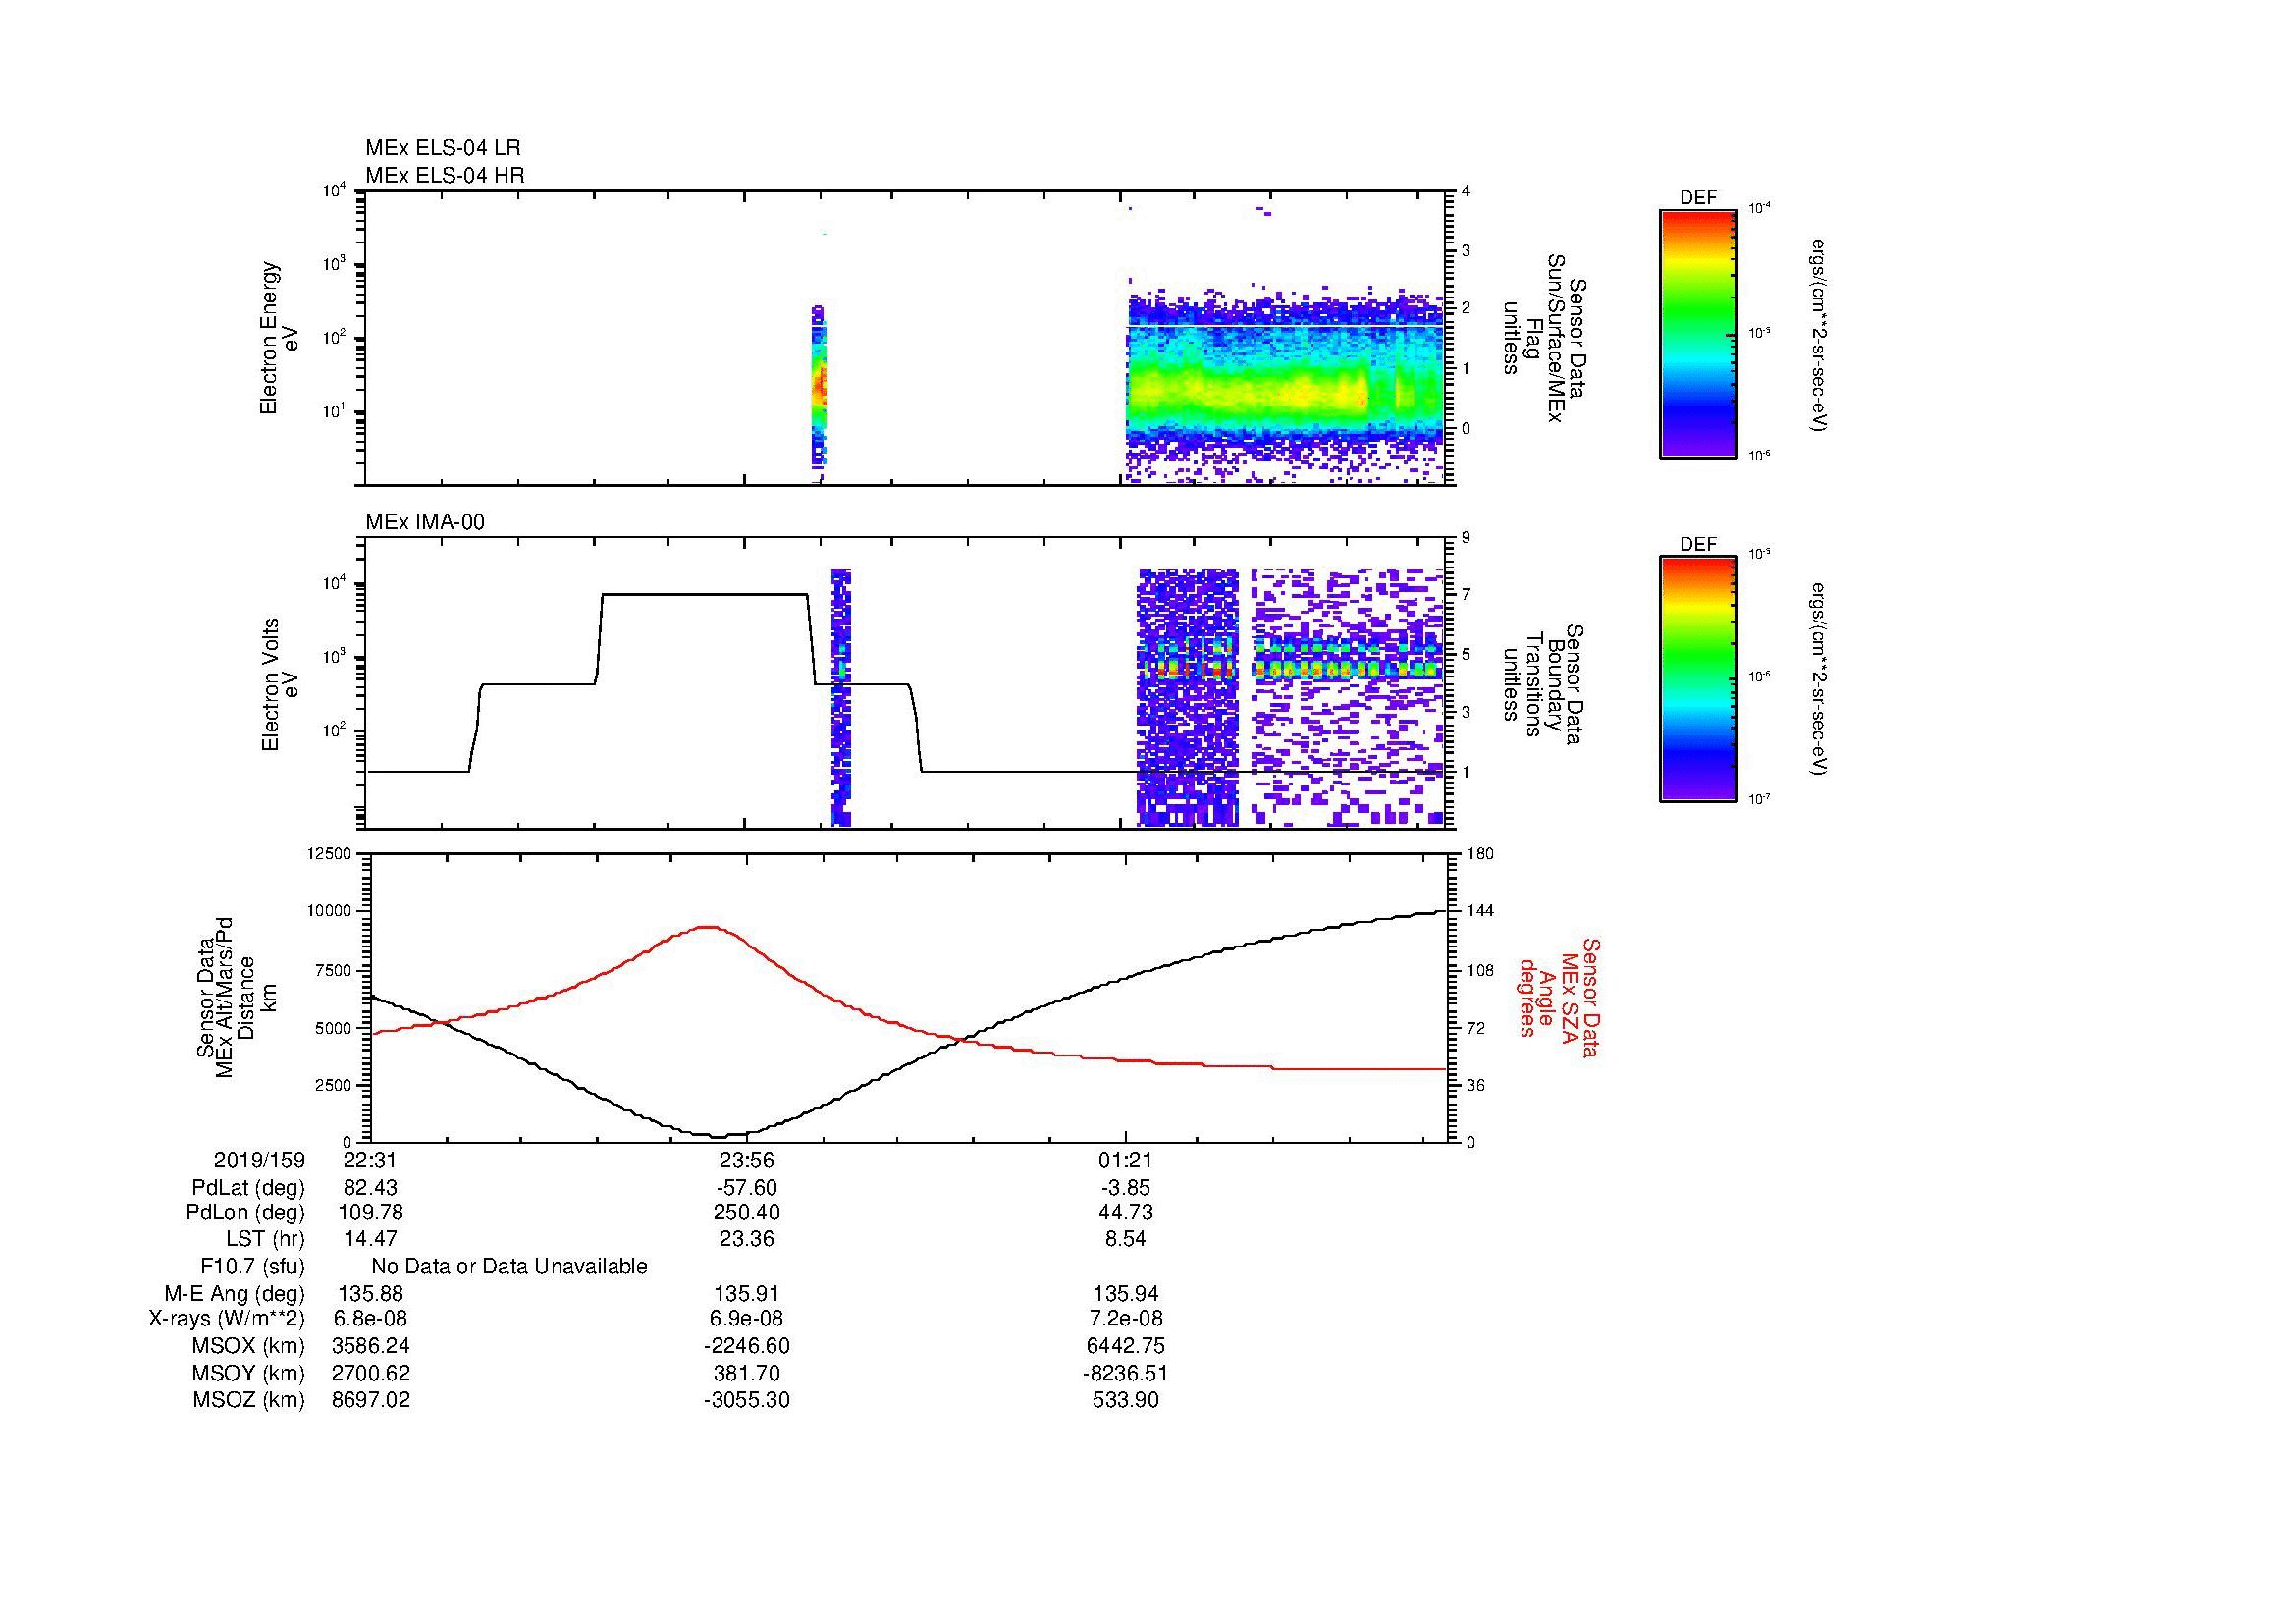Click the 'Sensor Data MEx Alt/Mars/Pd Distance km' label
The width and height of the screenshot is (2296, 1623).
pyautogui.click(x=237, y=997)
